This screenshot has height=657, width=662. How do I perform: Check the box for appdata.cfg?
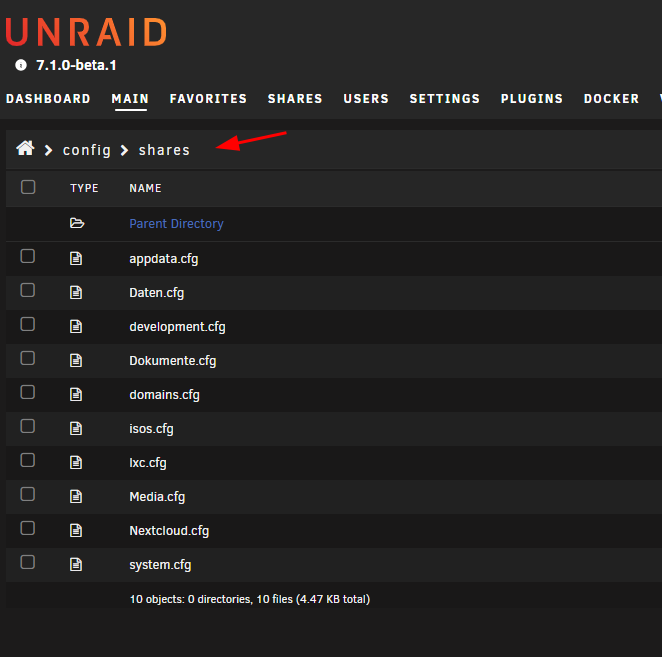(28, 256)
